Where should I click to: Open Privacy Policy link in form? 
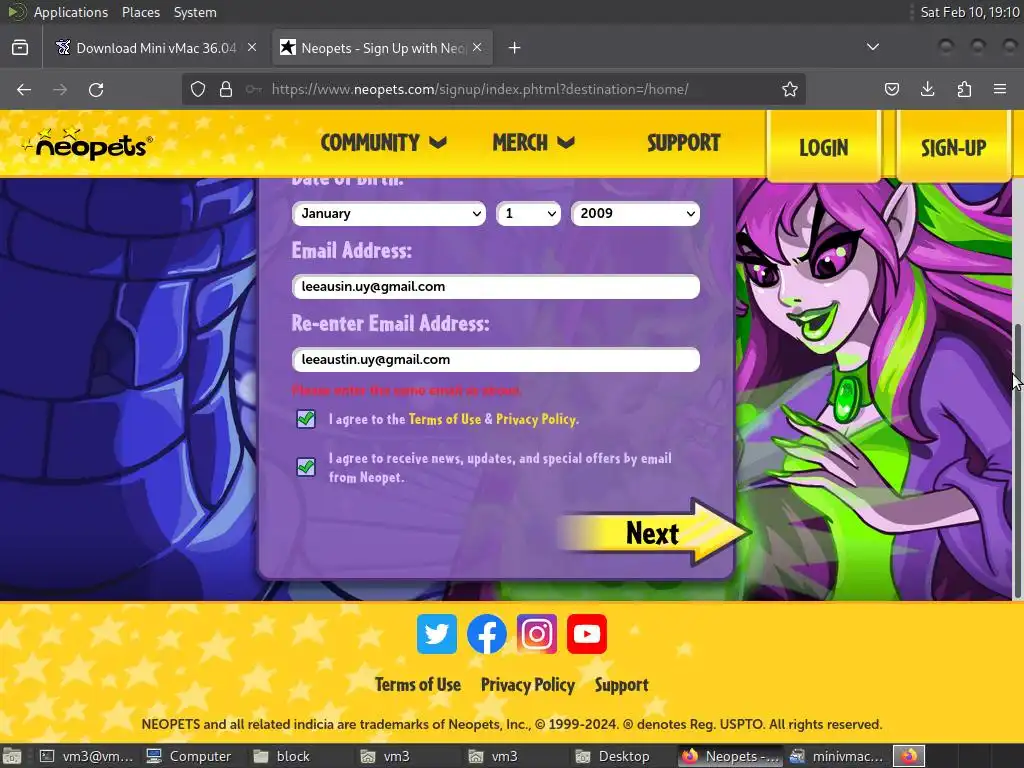tap(536, 419)
